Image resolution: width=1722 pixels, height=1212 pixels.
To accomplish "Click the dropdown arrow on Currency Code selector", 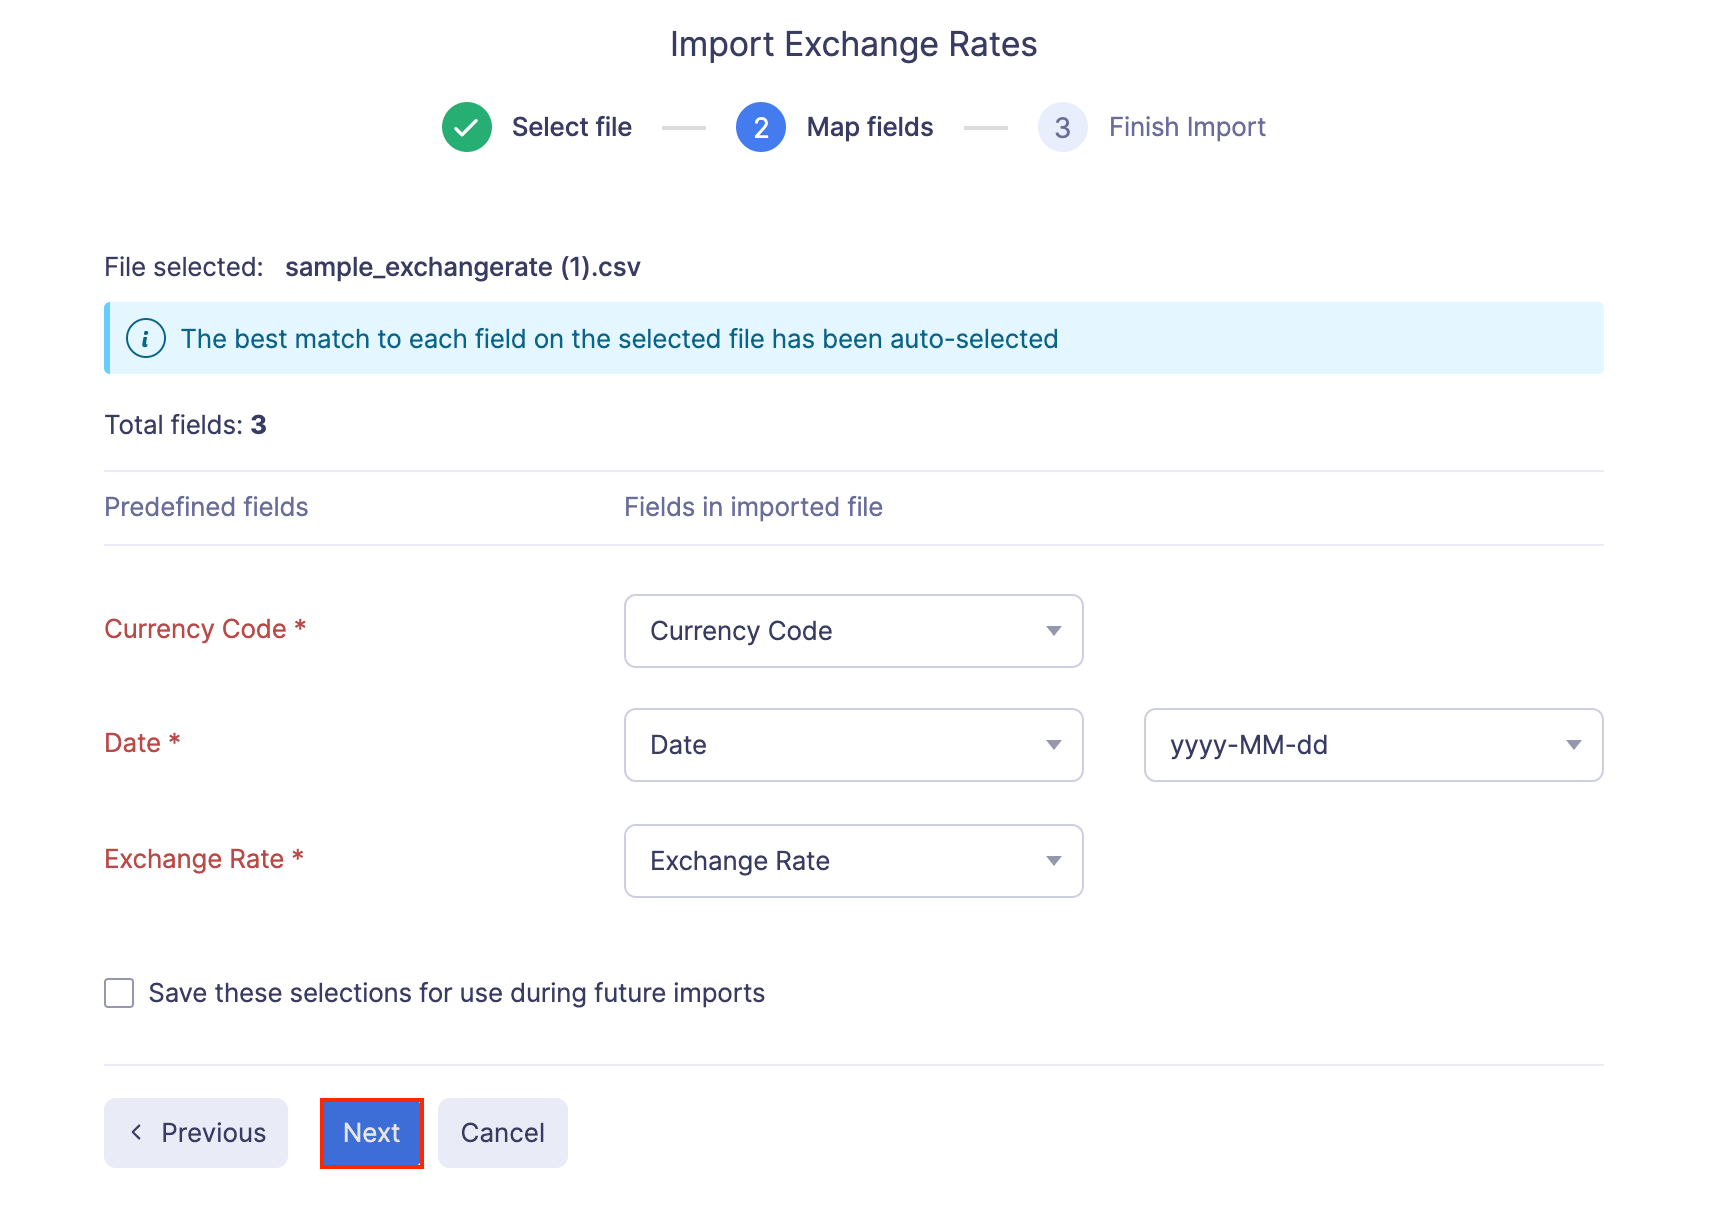I will [x=1053, y=631].
